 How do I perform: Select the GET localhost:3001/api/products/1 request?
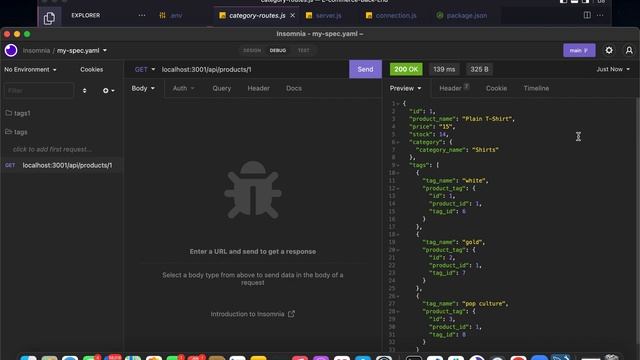(x=62, y=165)
